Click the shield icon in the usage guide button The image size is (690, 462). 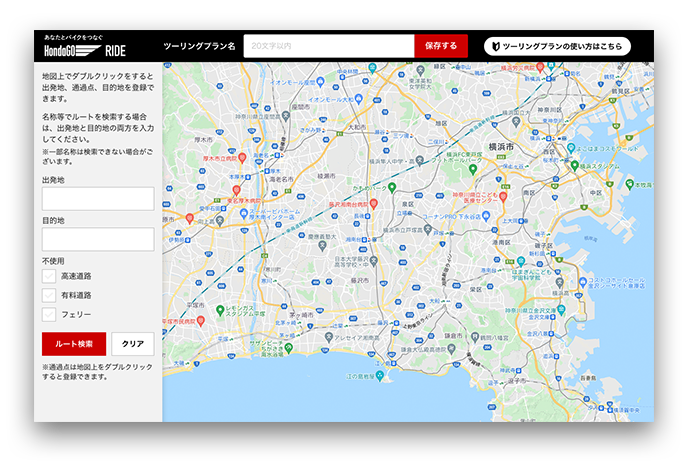pos(494,46)
